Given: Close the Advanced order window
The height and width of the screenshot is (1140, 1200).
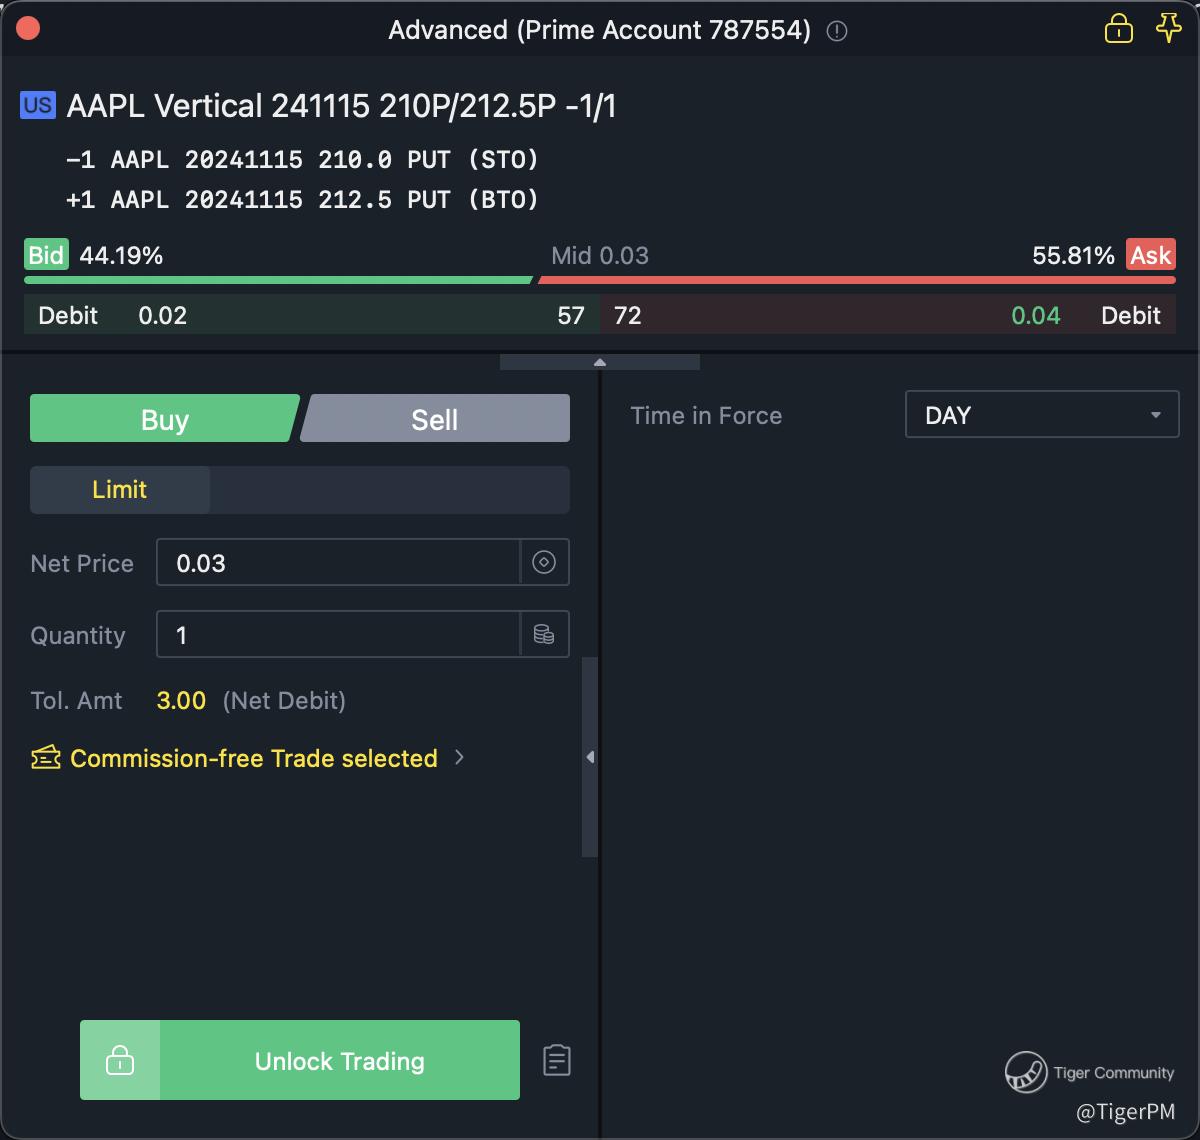Looking at the screenshot, I should tap(28, 28).
